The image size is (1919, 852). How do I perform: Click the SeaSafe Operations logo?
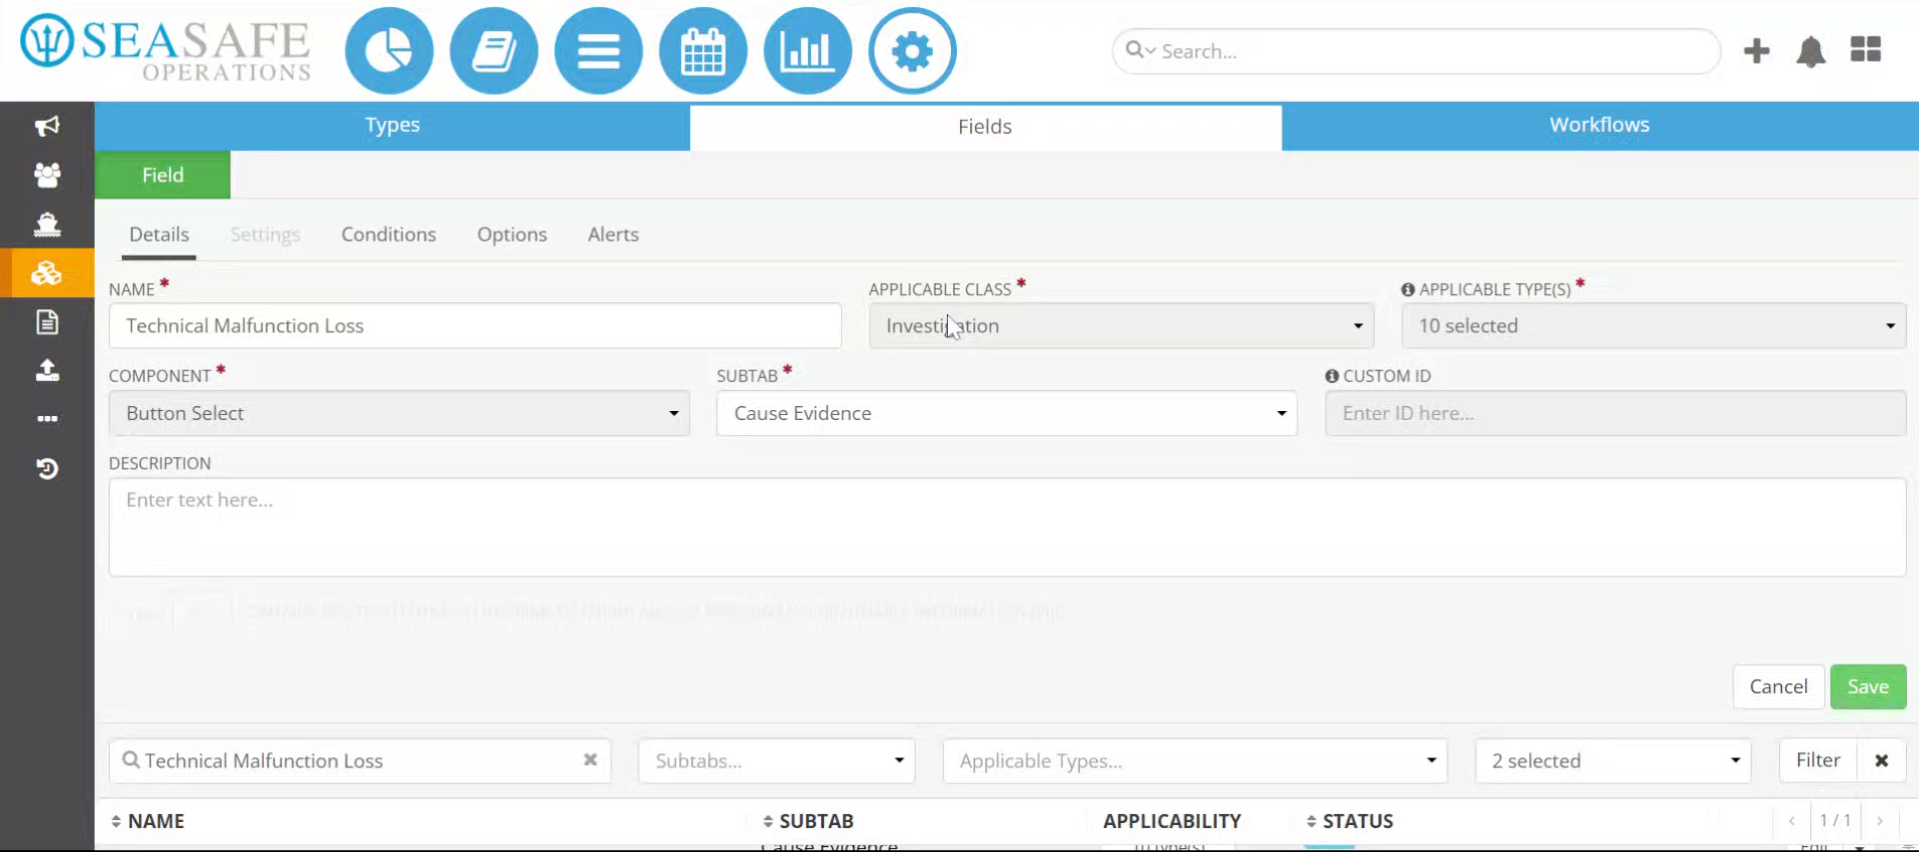166,49
